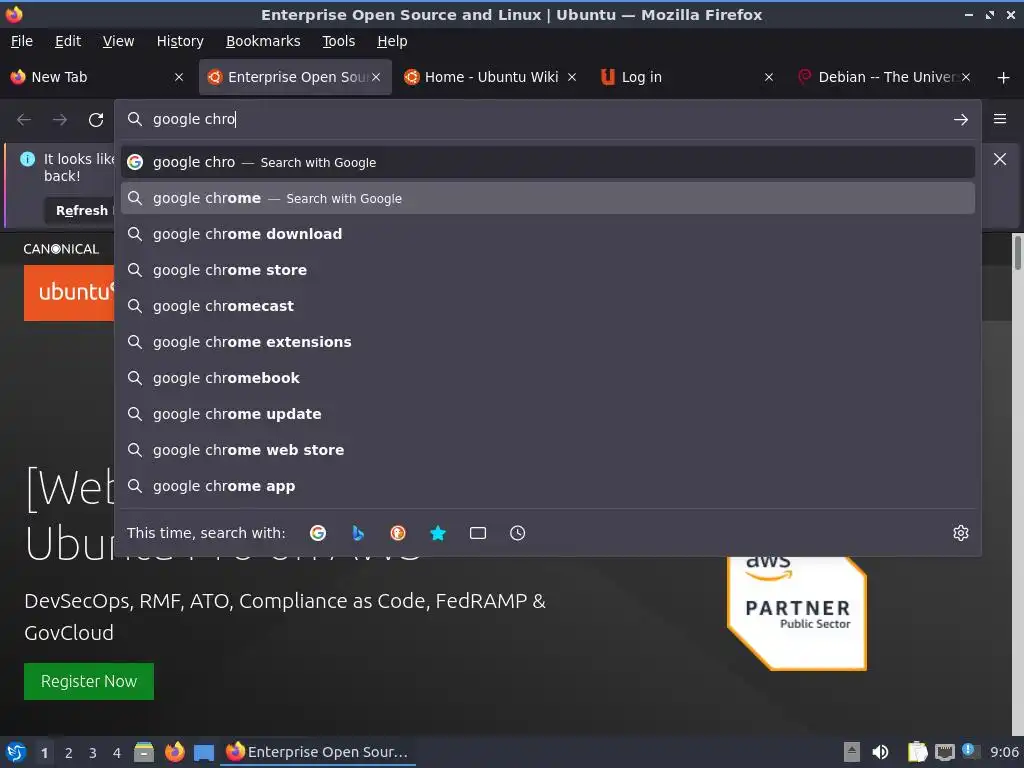
Task: Reload the current page
Action: point(96,120)
